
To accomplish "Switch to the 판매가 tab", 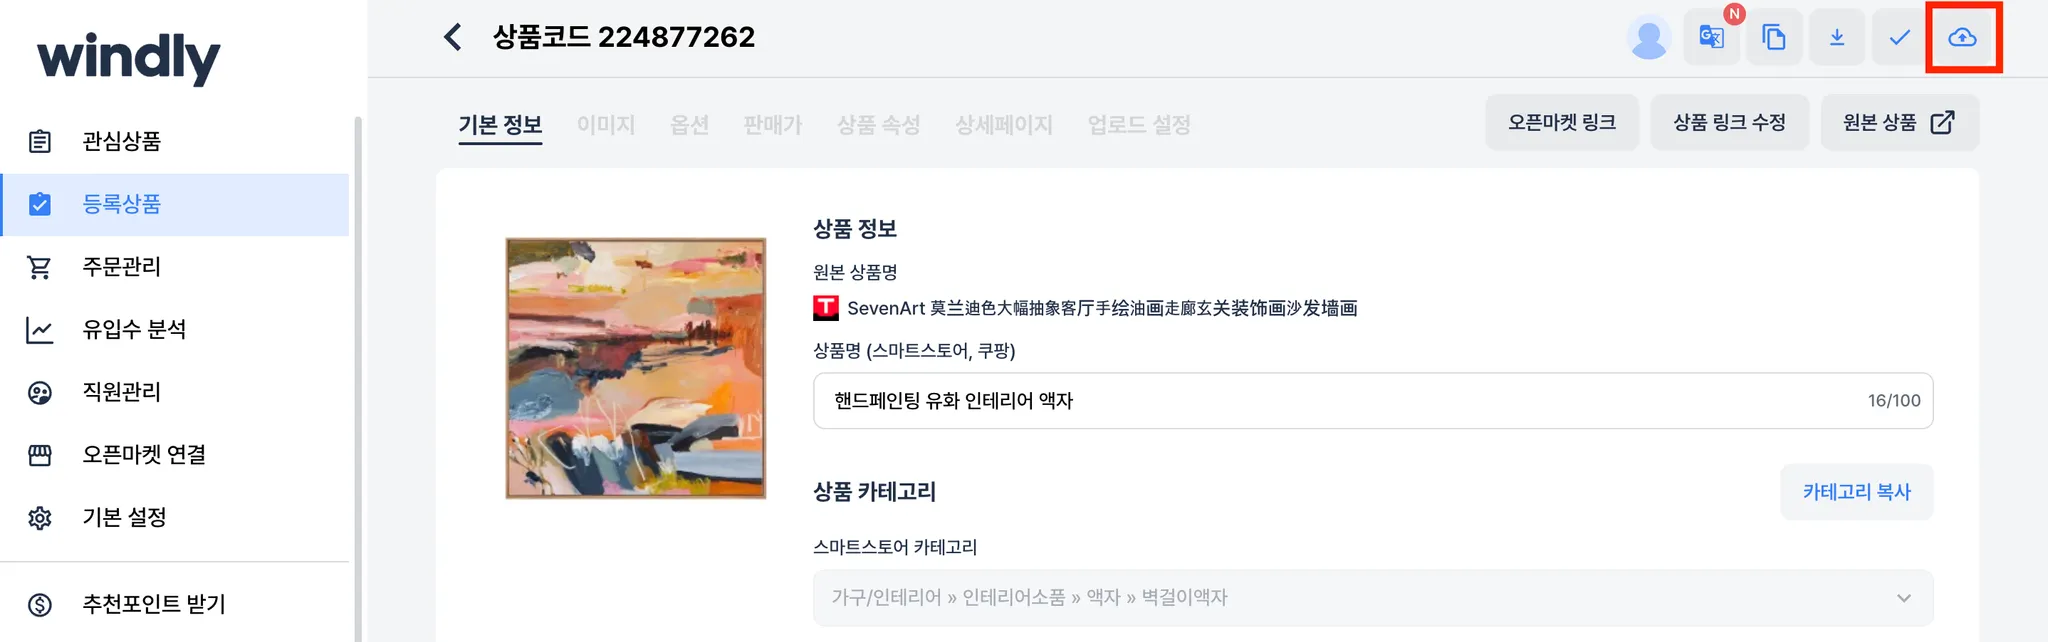I will point(773,125).
